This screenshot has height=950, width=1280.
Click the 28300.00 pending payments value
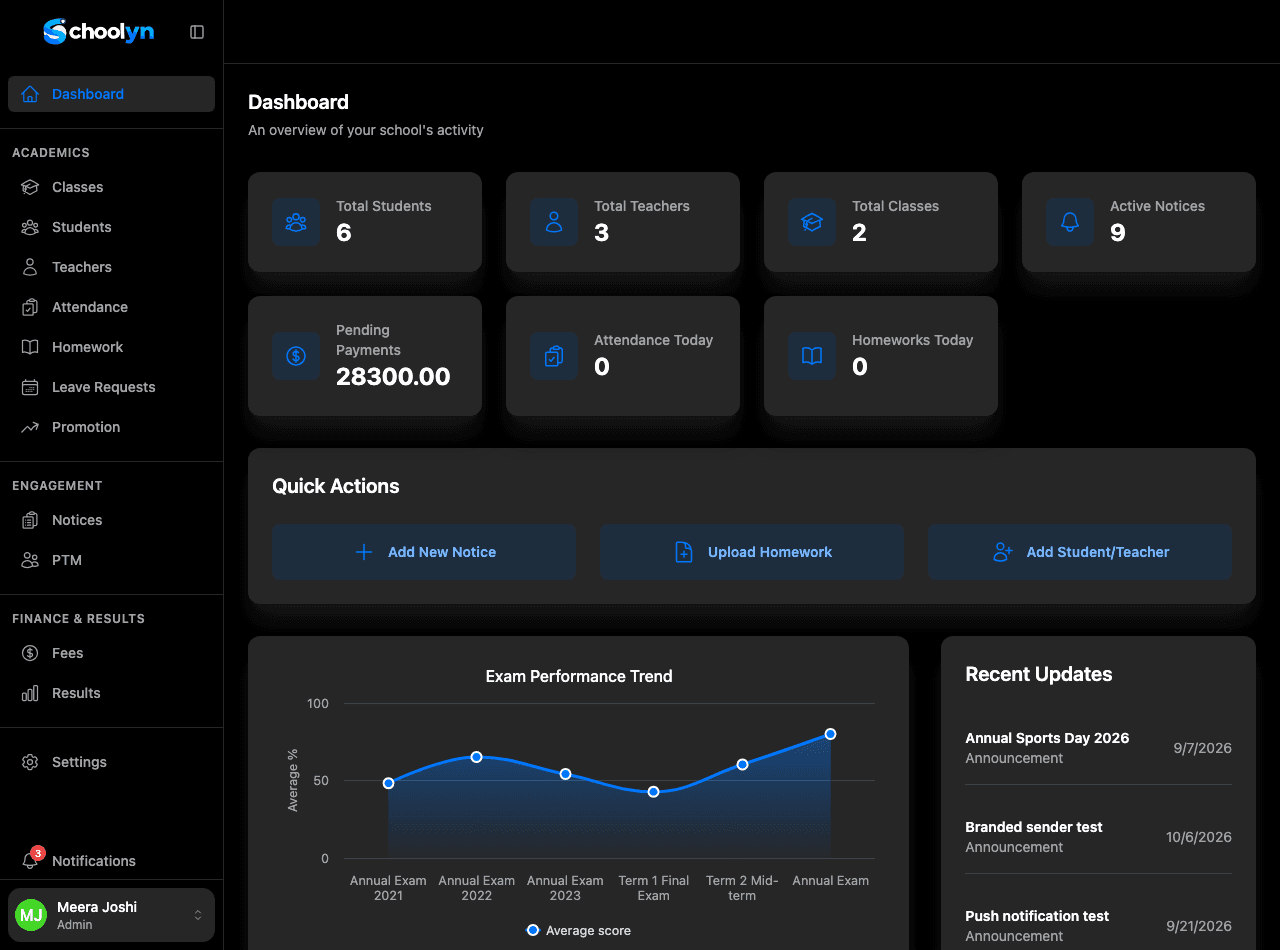pos(393,377)
